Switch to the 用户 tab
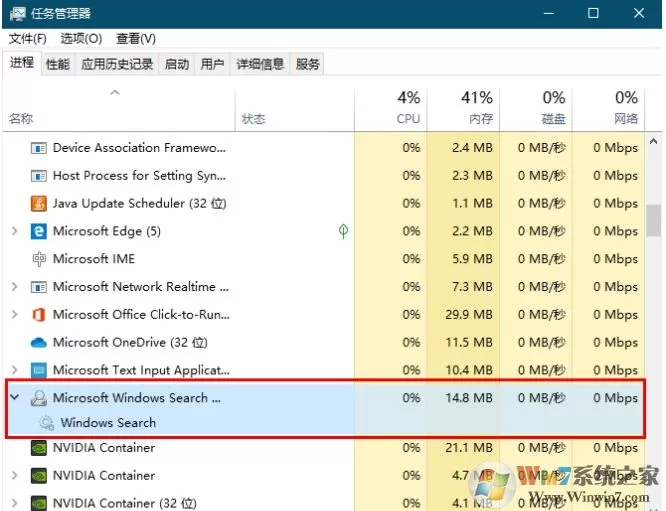 click(x=212, y=64)
